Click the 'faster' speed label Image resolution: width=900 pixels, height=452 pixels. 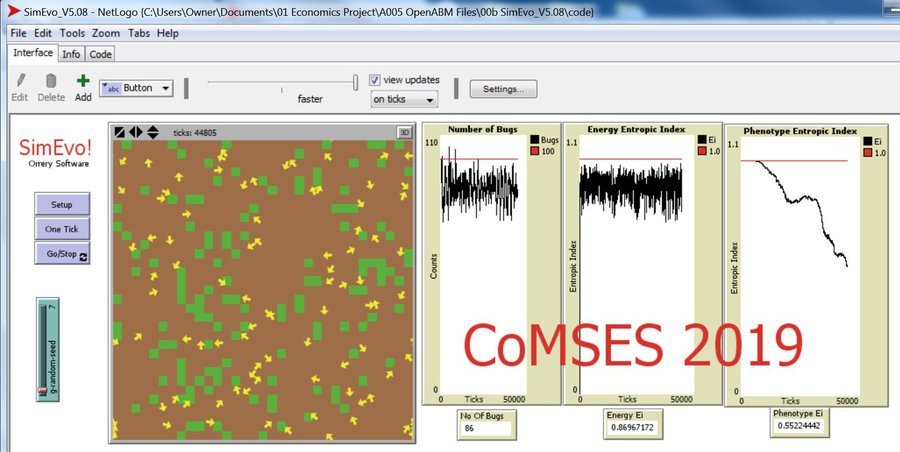310,99
